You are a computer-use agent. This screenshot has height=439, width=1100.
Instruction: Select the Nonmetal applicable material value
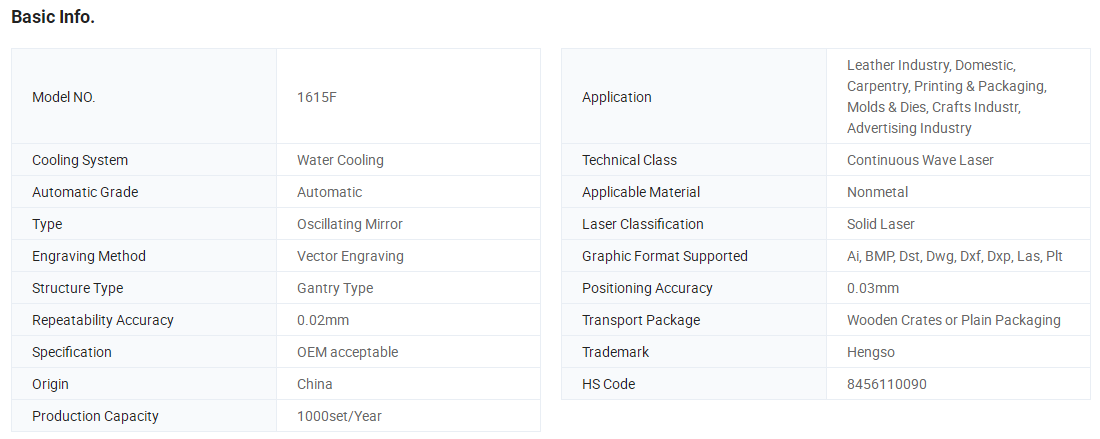877,192
